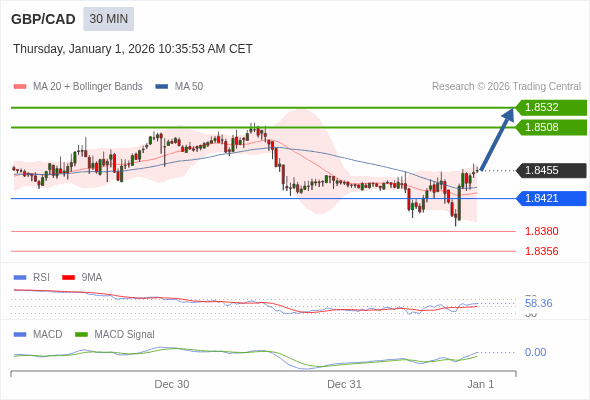Click the Research © 2026 Trading Central credit
590x400 pixels.
tap(506, 87)
